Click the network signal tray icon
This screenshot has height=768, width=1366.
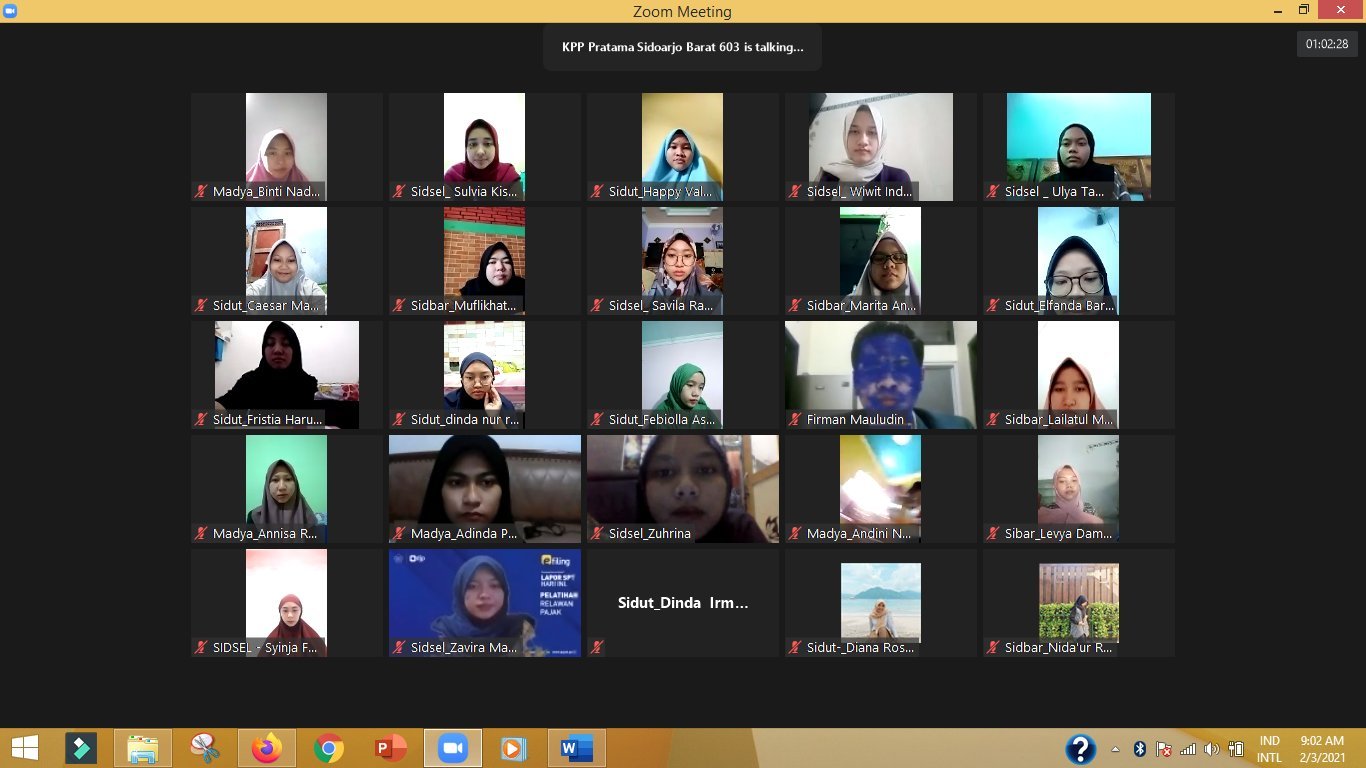point(1188,749)
